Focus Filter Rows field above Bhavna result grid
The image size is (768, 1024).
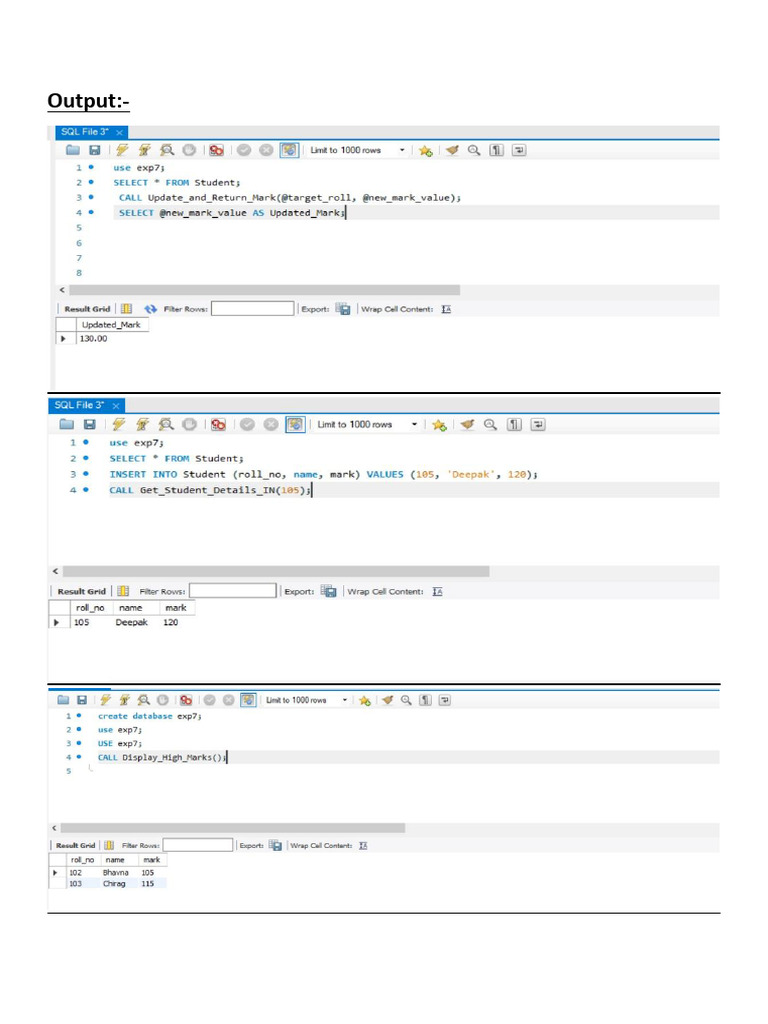click(x=198, y=845)
